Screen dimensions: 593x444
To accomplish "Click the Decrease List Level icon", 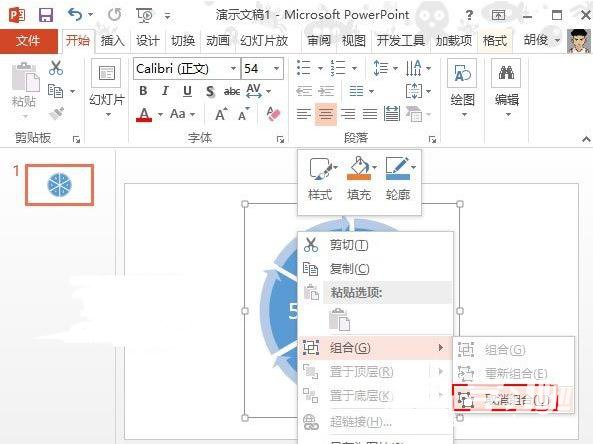I will pos(304,91).
